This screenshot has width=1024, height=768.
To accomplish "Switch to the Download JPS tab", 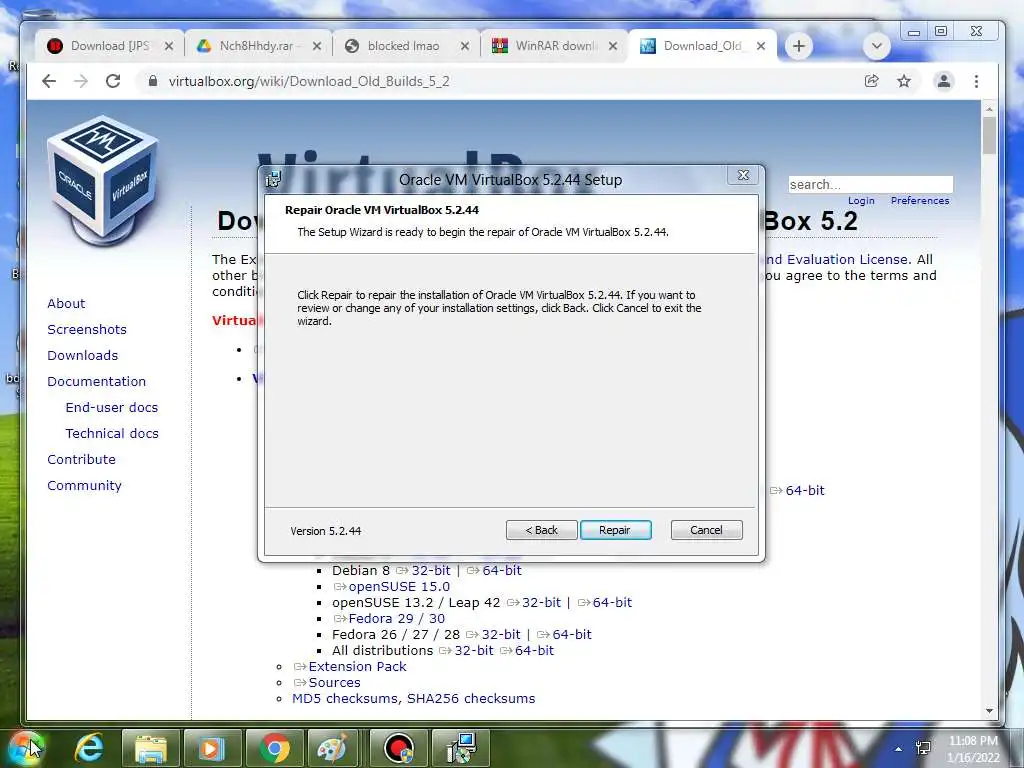I will [108, 46].
